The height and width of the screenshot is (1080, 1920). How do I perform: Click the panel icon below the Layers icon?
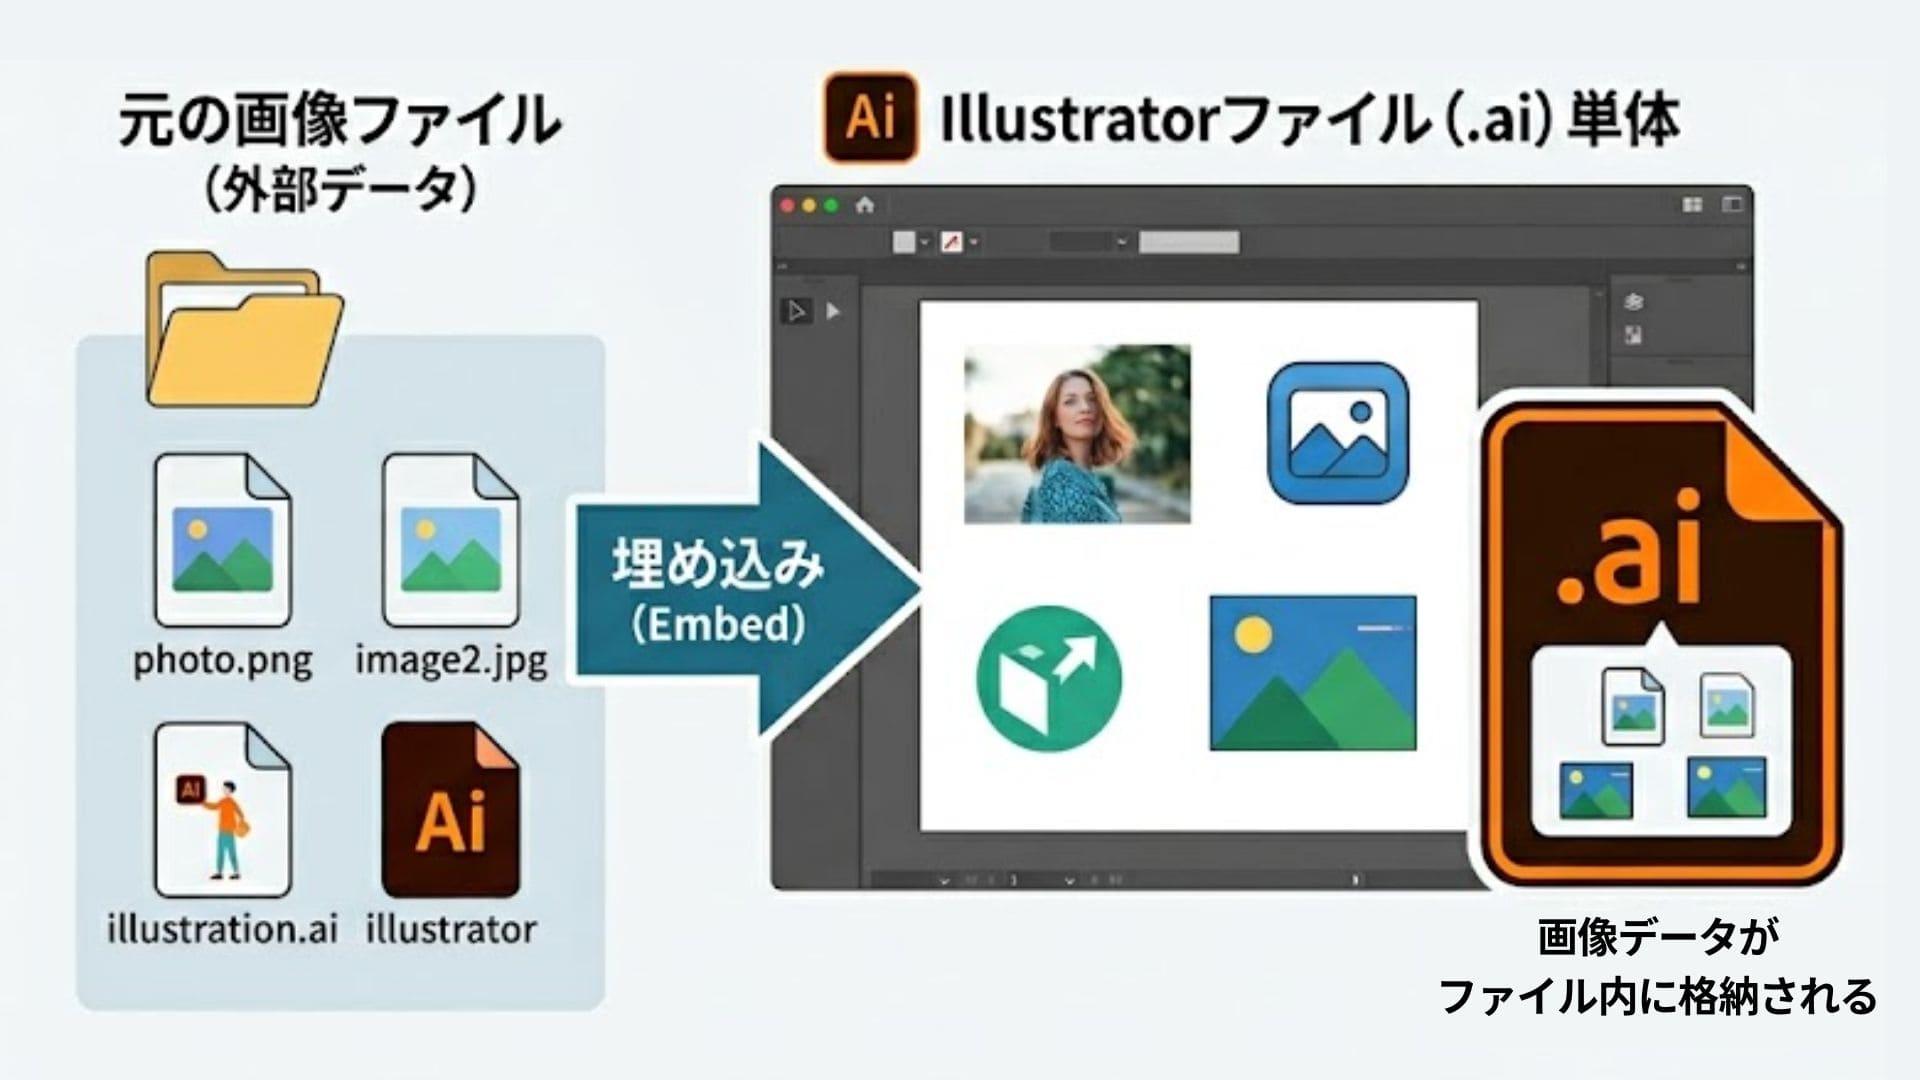(1634, 335)
